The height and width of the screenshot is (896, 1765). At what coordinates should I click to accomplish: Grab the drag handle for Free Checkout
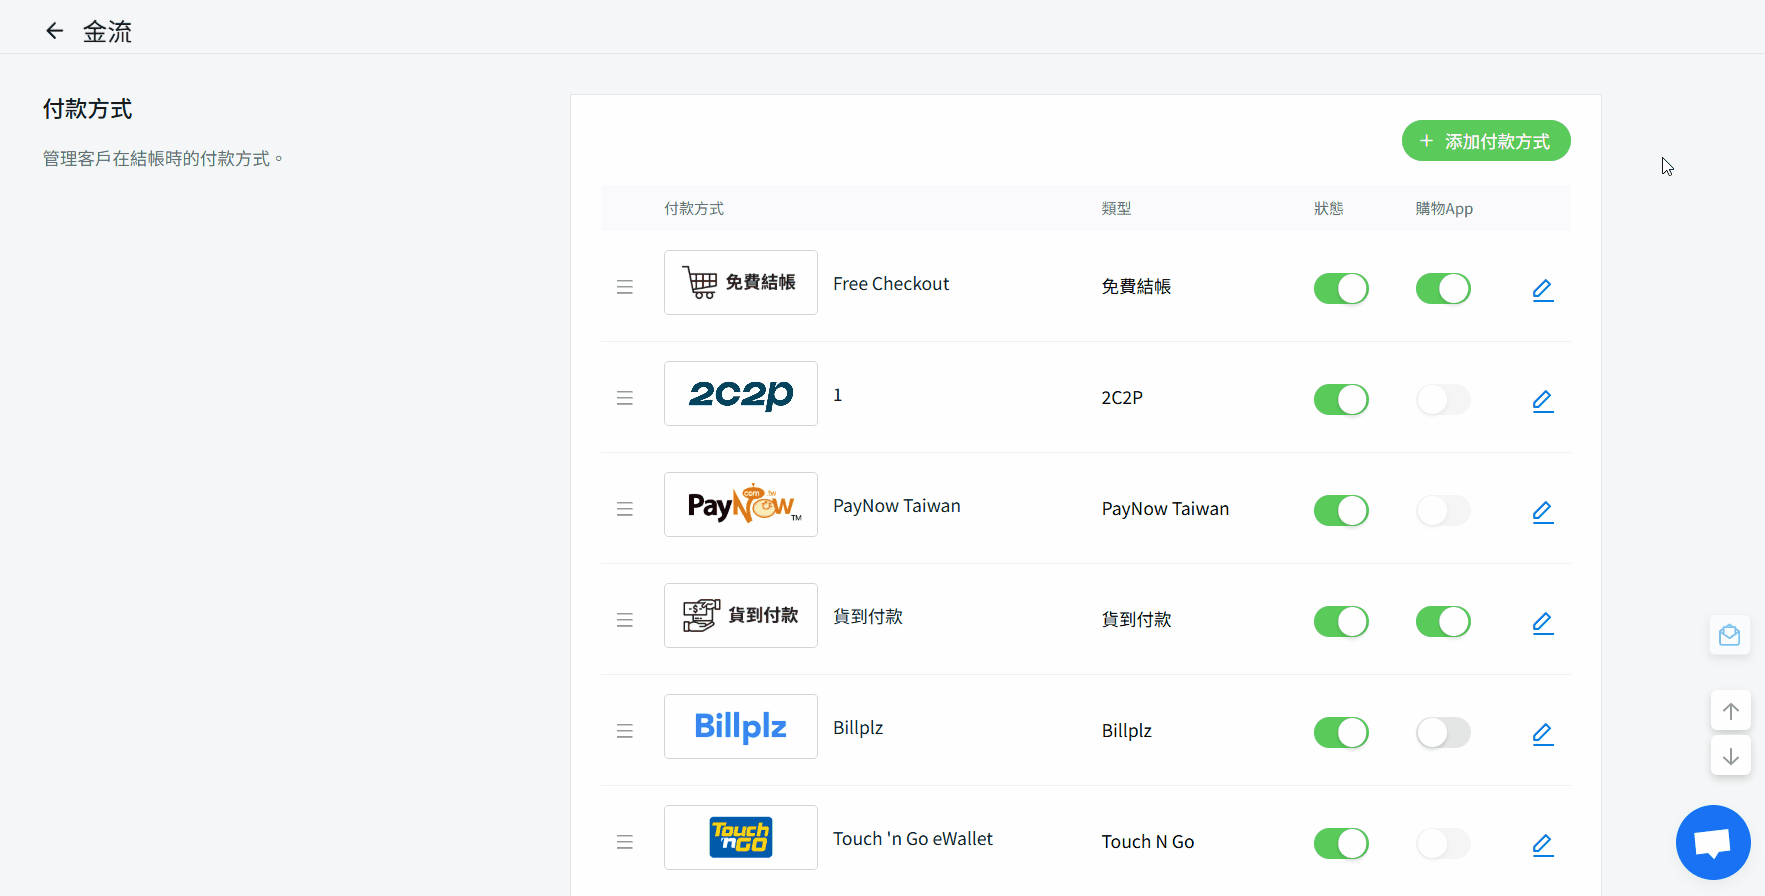pos(625,288)
